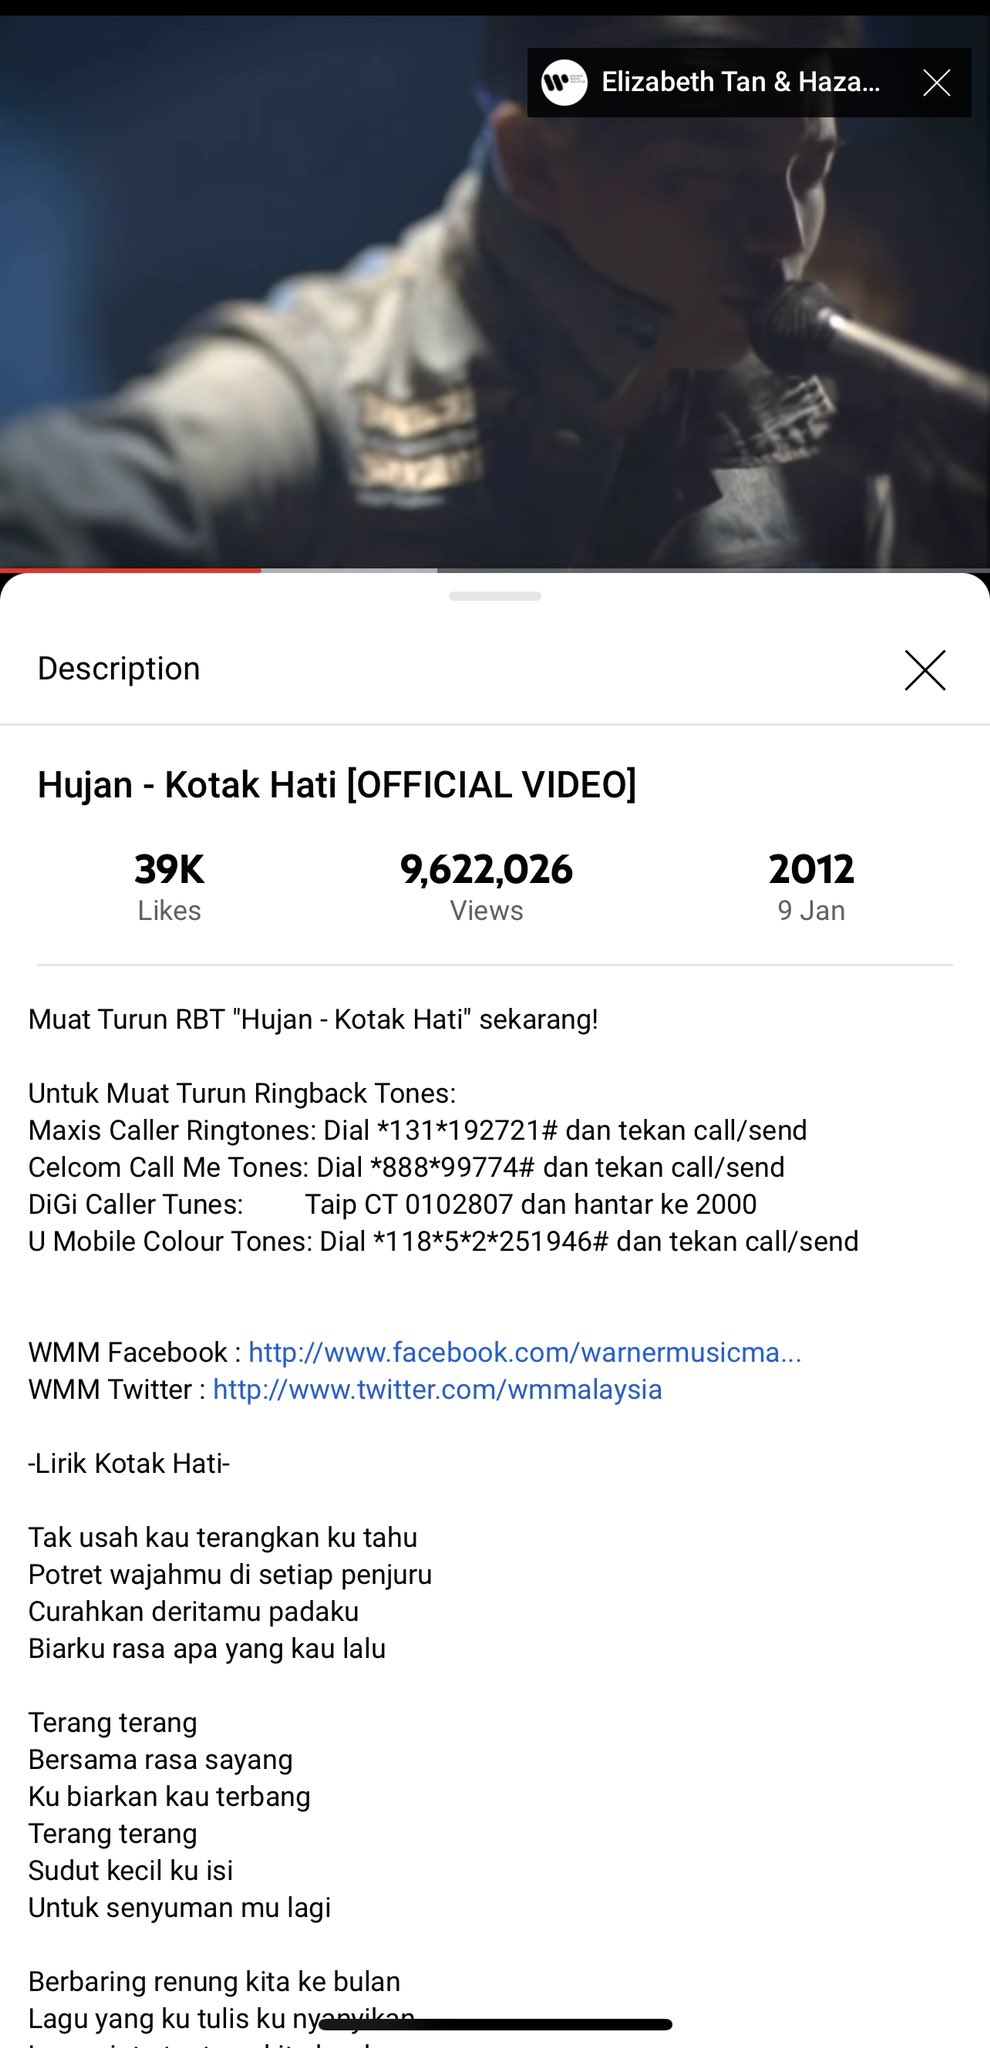Tap the -Lirik Kotak Hati- heading
This screenshot has width=990, height=2048.
tap(129, 1463)
